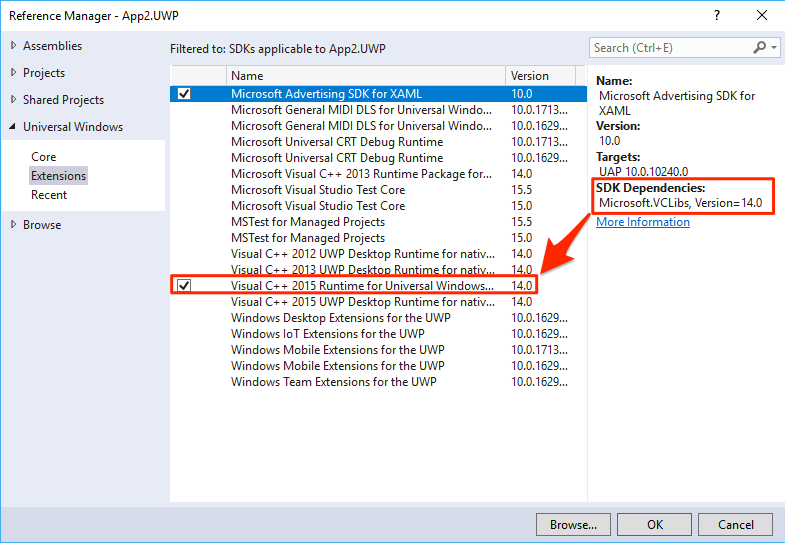This screenshot has width=785, height=543.
Task: Select Microsoft Universal CRT Debug Runtime 10.0.1713
Action: pos(378,142)
